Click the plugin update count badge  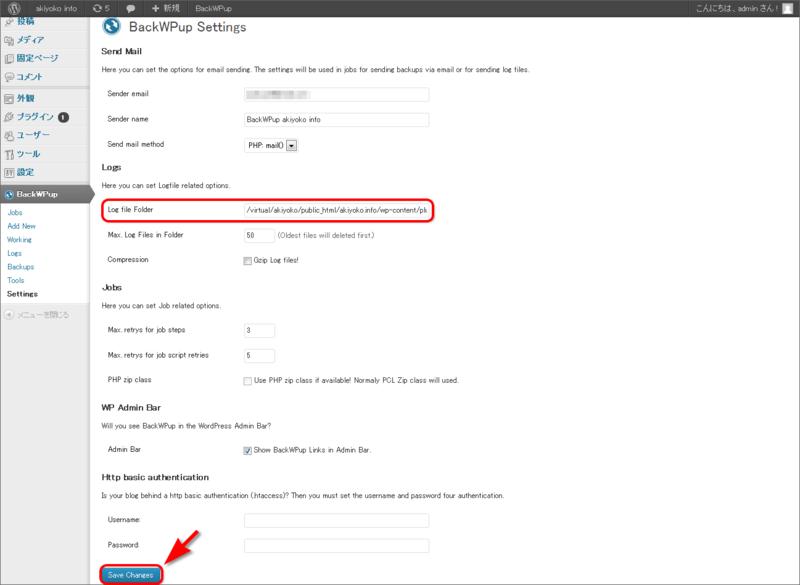click(63, 117)
